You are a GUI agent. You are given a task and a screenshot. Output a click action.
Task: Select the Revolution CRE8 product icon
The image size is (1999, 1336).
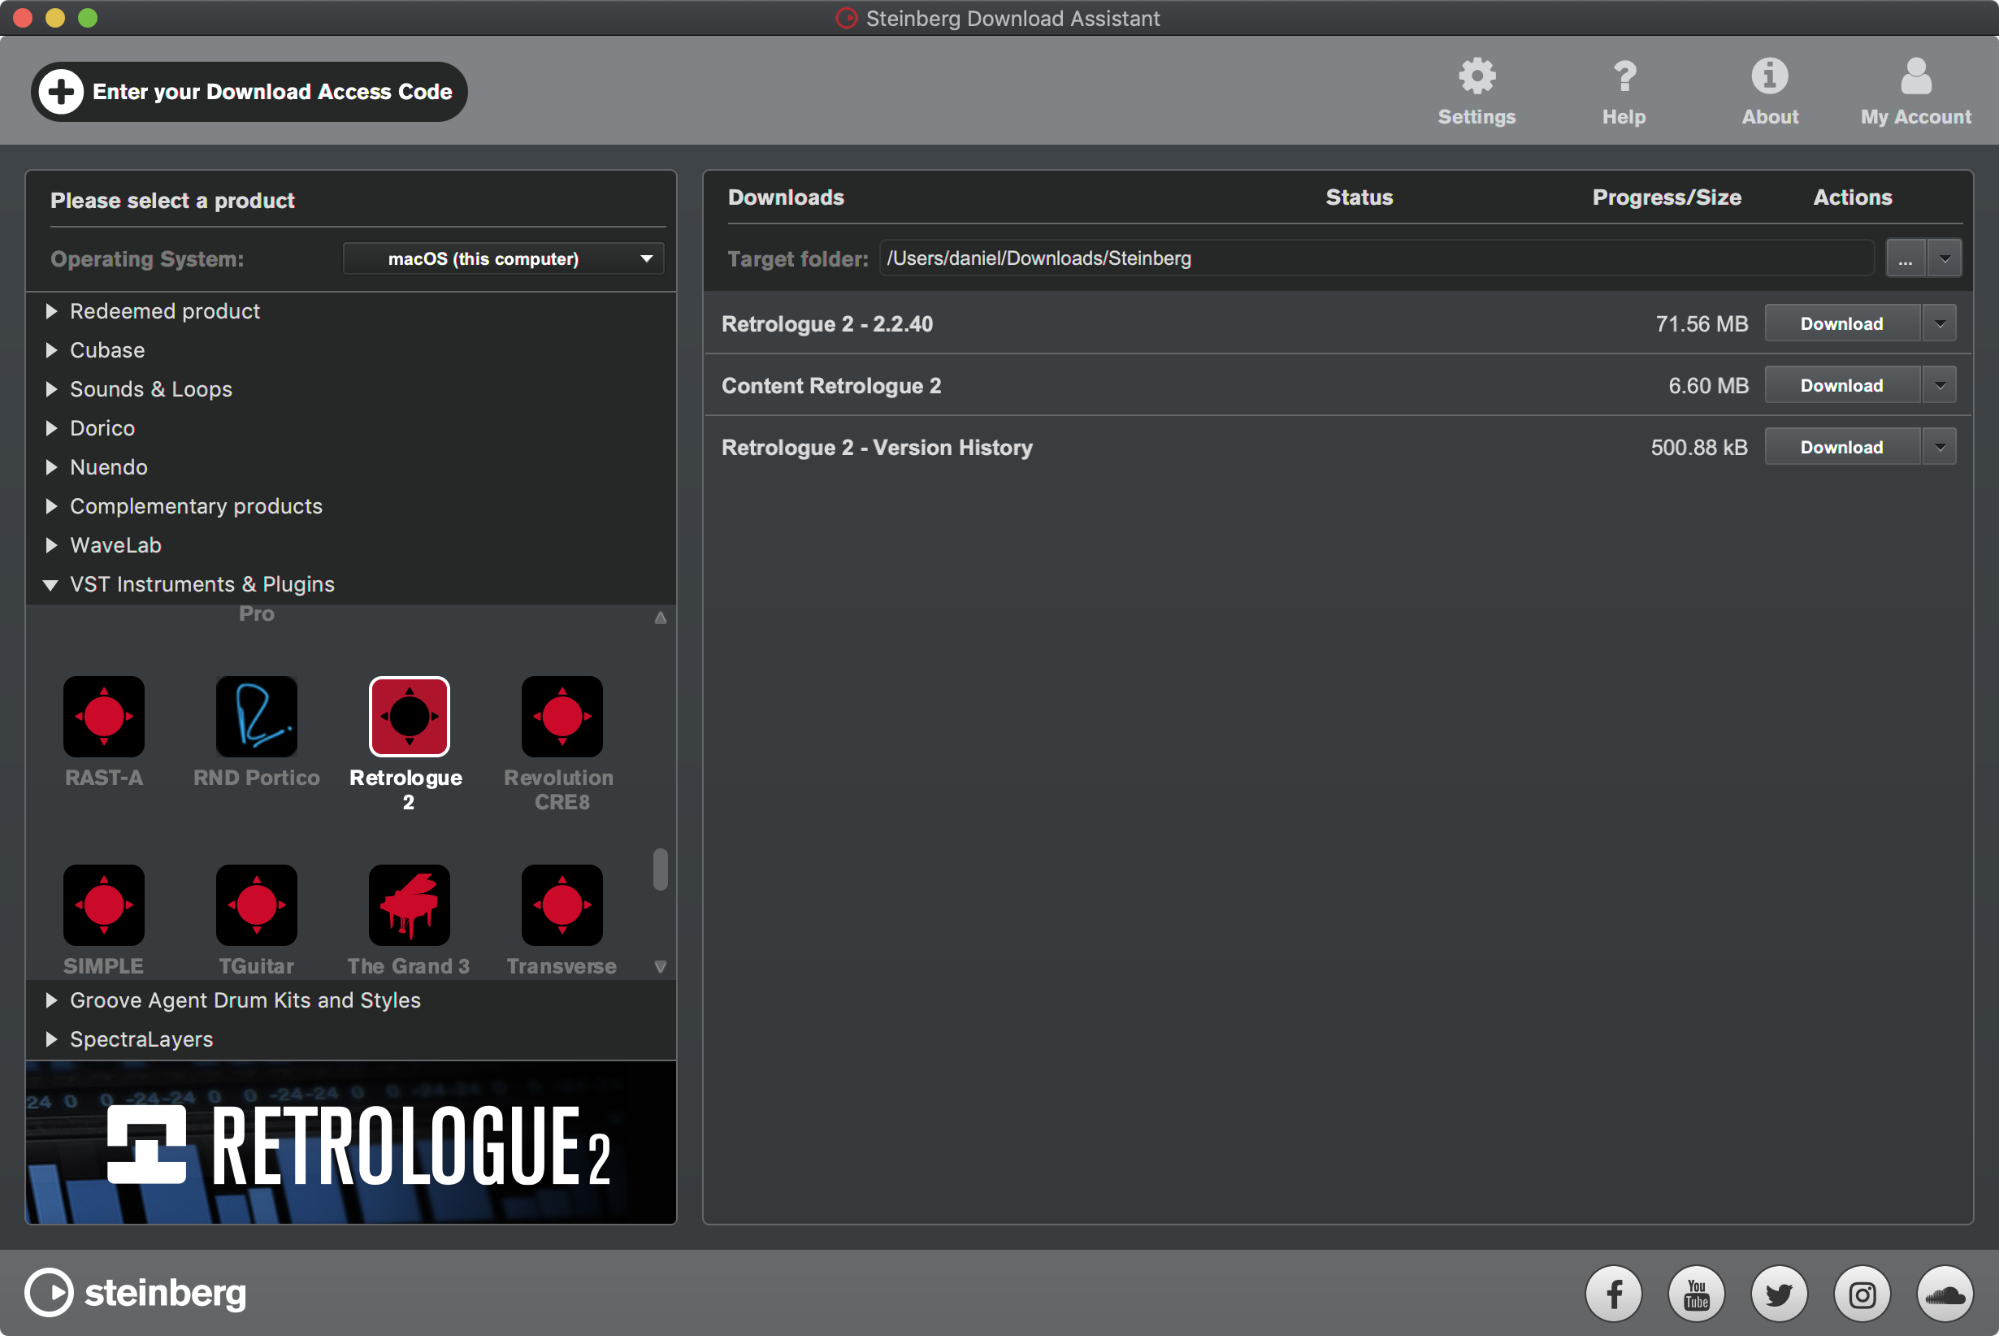(562, 717)
